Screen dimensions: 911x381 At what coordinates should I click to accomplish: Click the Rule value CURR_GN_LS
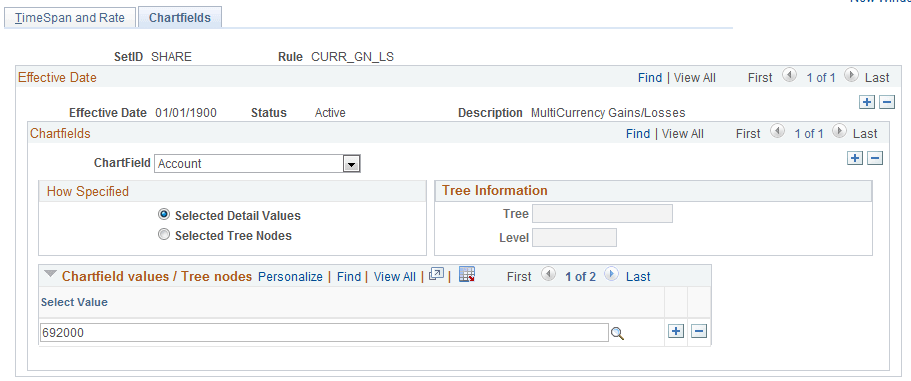(x=353, y=57)
